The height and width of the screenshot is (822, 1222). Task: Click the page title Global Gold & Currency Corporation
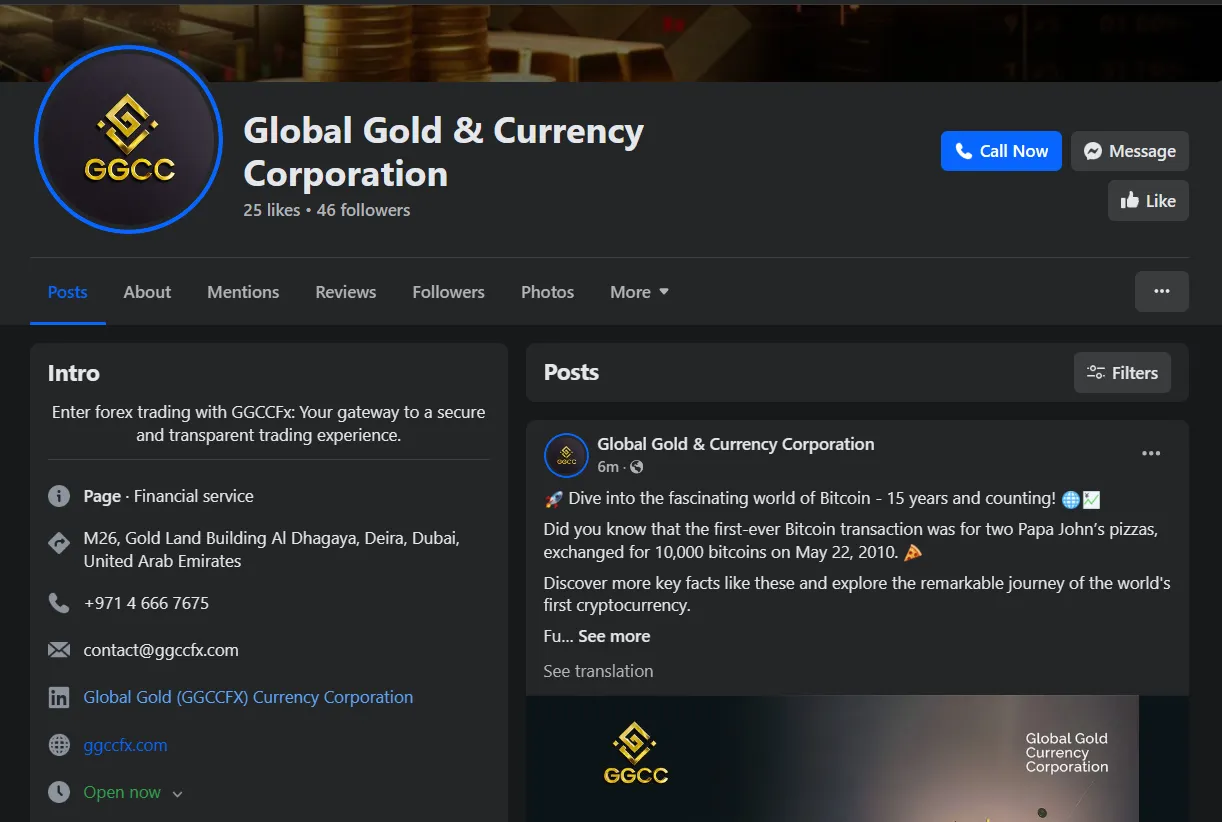444,152
